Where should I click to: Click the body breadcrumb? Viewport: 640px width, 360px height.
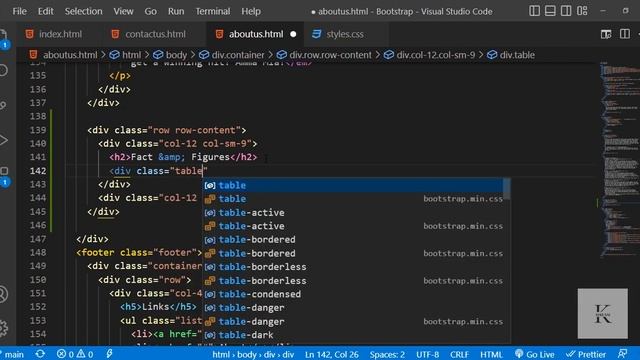[170, 55]
